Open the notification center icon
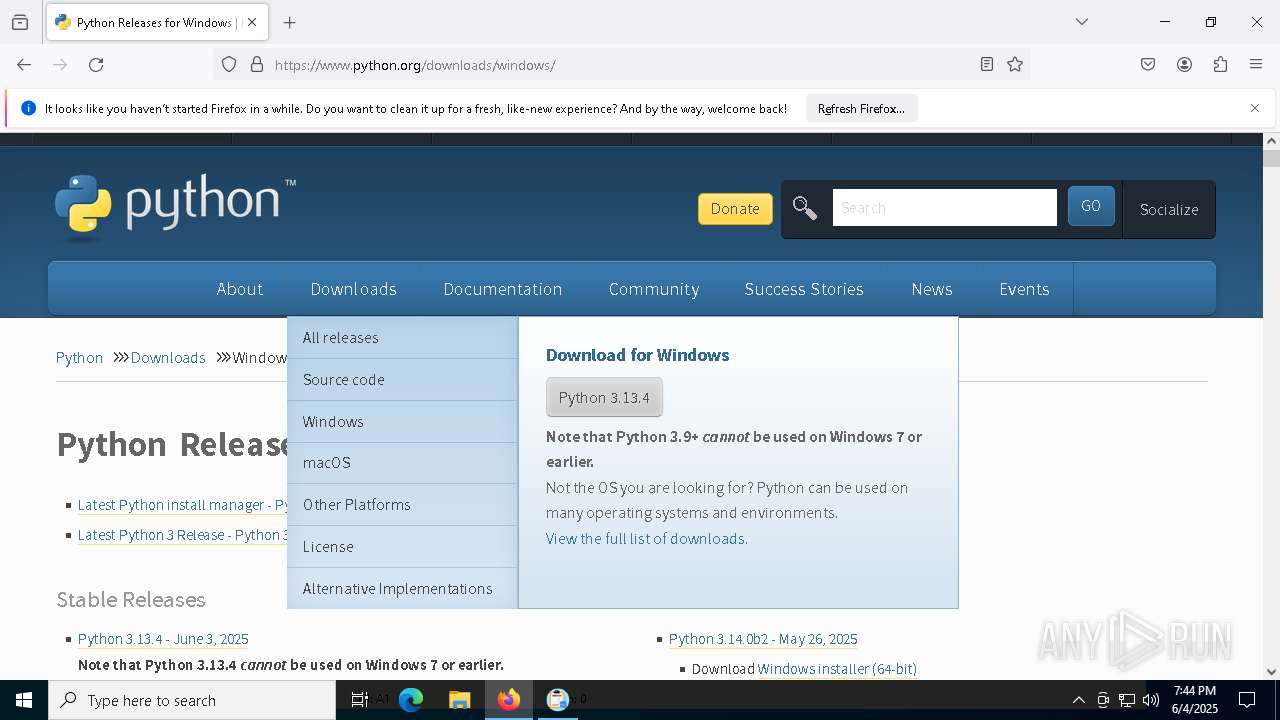Viewport: 1280px width, 720px height. pos(1247,700)
